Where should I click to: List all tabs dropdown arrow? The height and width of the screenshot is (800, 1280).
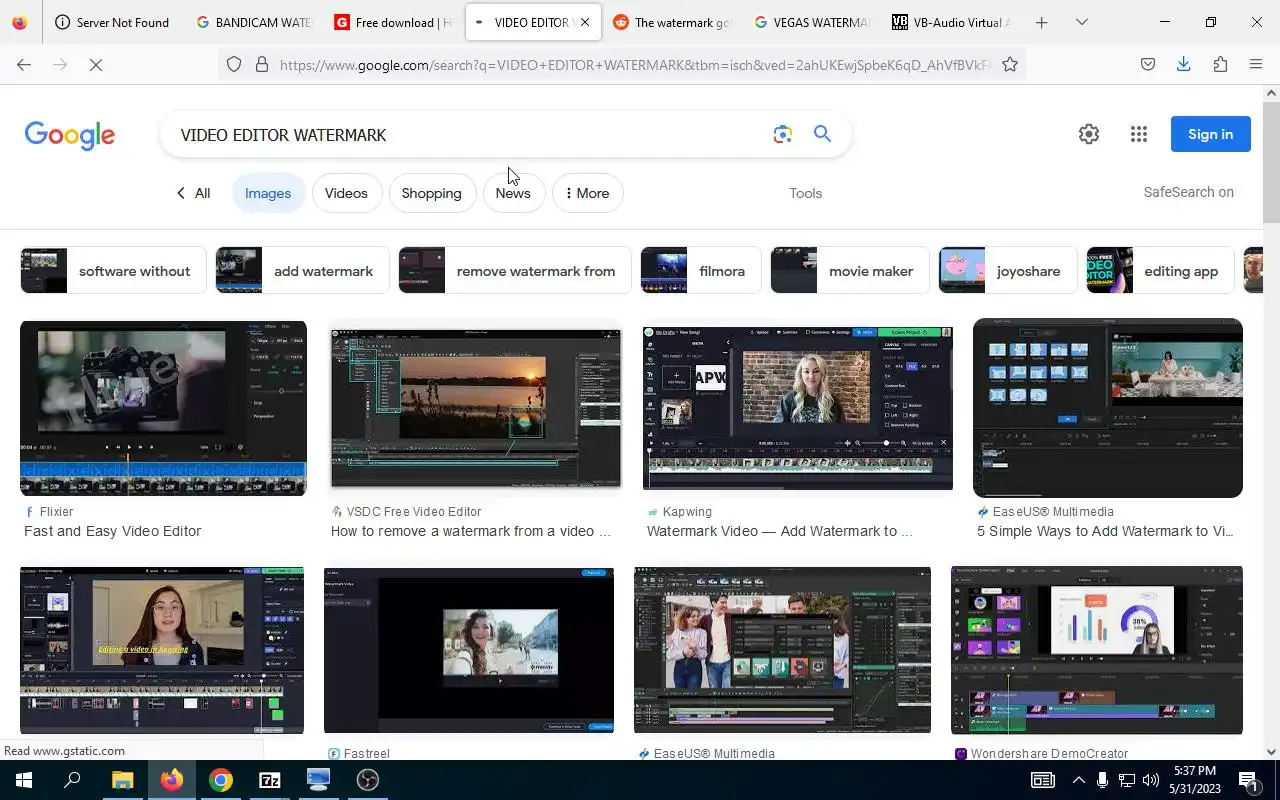[1082, 22]
